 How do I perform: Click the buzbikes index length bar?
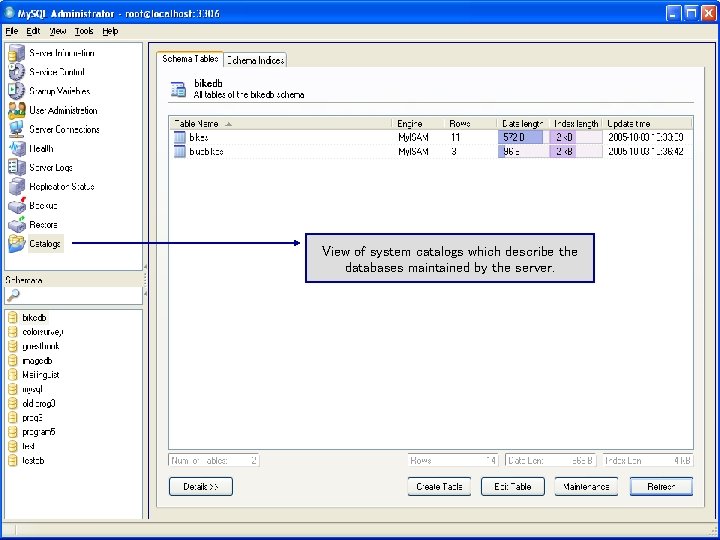coord(576,152)
